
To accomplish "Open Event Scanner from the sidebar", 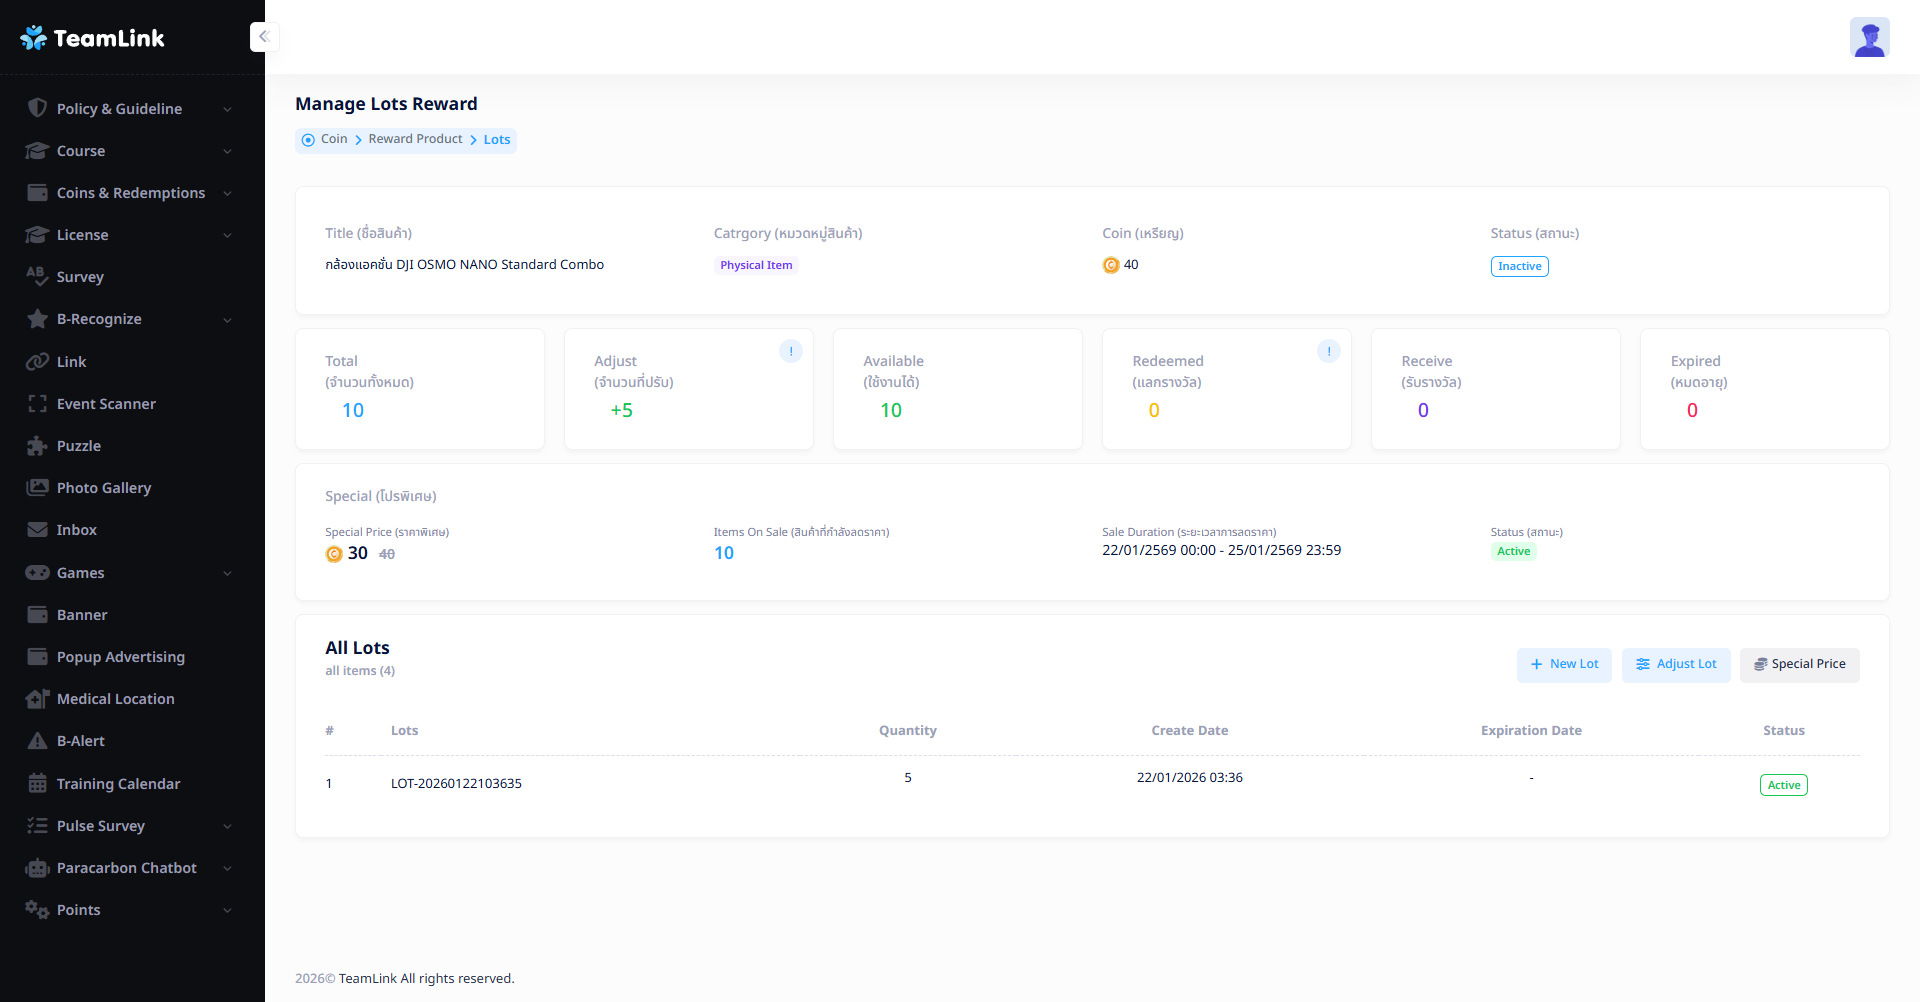I will (x=106, y=404).
